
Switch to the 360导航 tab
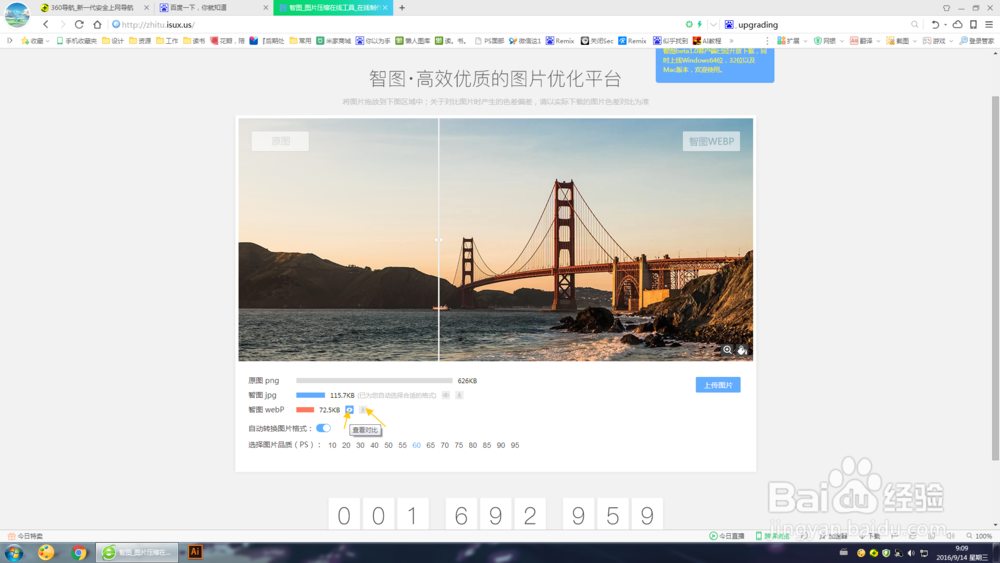click(x=92, y=8)
